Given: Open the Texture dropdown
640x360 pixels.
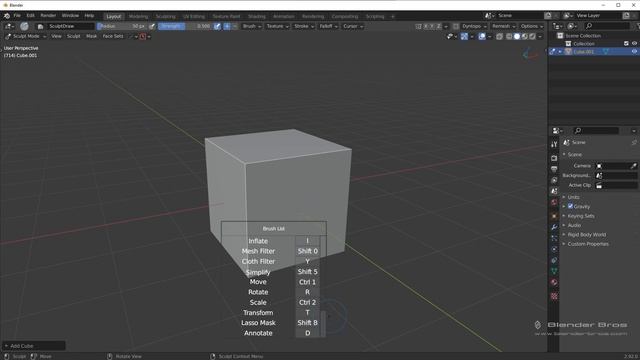Looking at the screenshot, I should coord(278,26).
